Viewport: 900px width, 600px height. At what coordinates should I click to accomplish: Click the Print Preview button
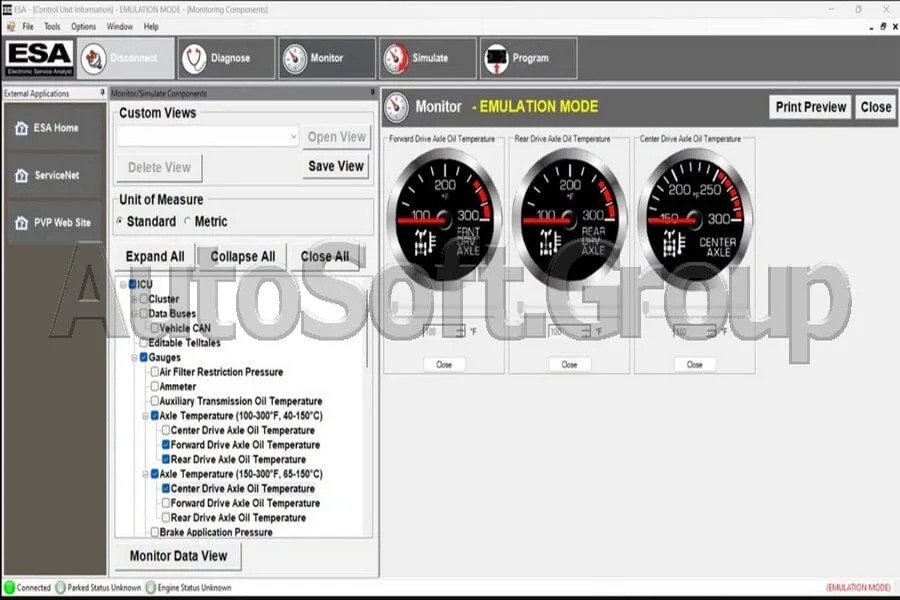[810, 107]
